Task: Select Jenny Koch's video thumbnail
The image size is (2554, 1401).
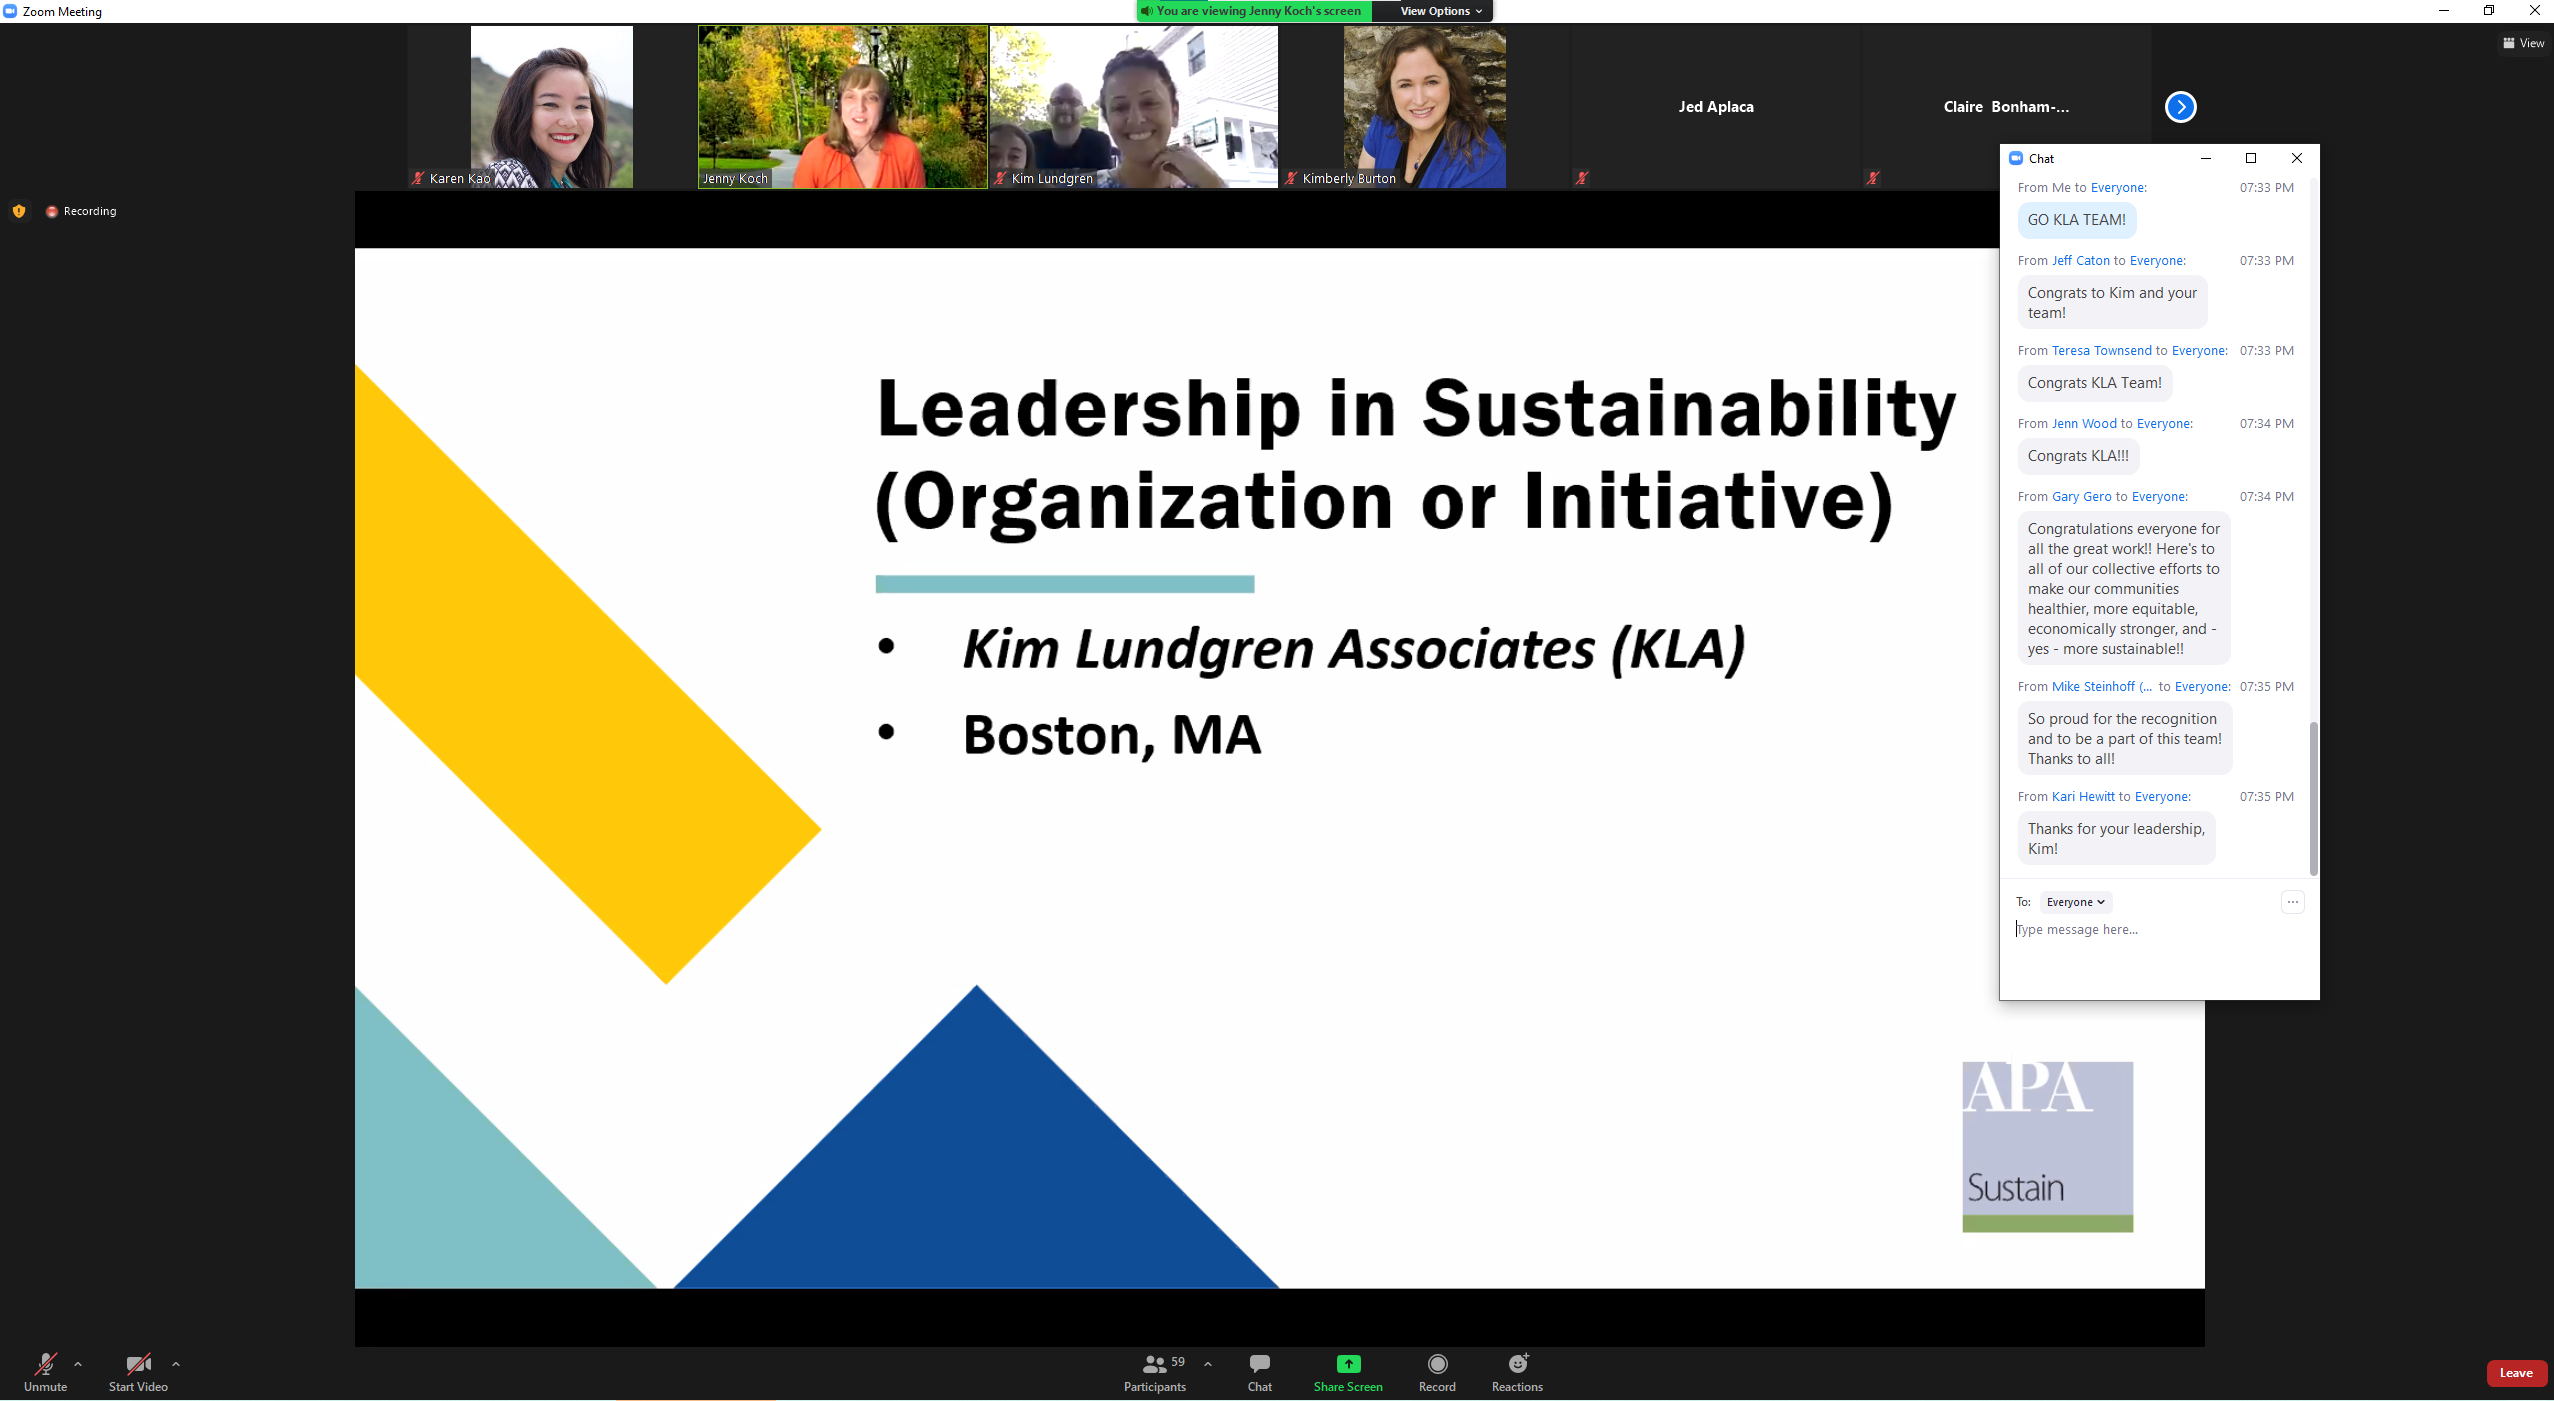Action: (x=843, y=107)
